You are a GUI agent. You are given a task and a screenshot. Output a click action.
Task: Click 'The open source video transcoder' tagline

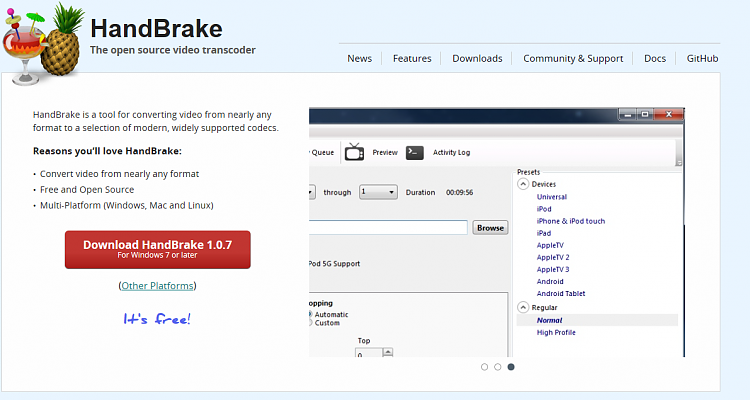(x=173, y=50)
